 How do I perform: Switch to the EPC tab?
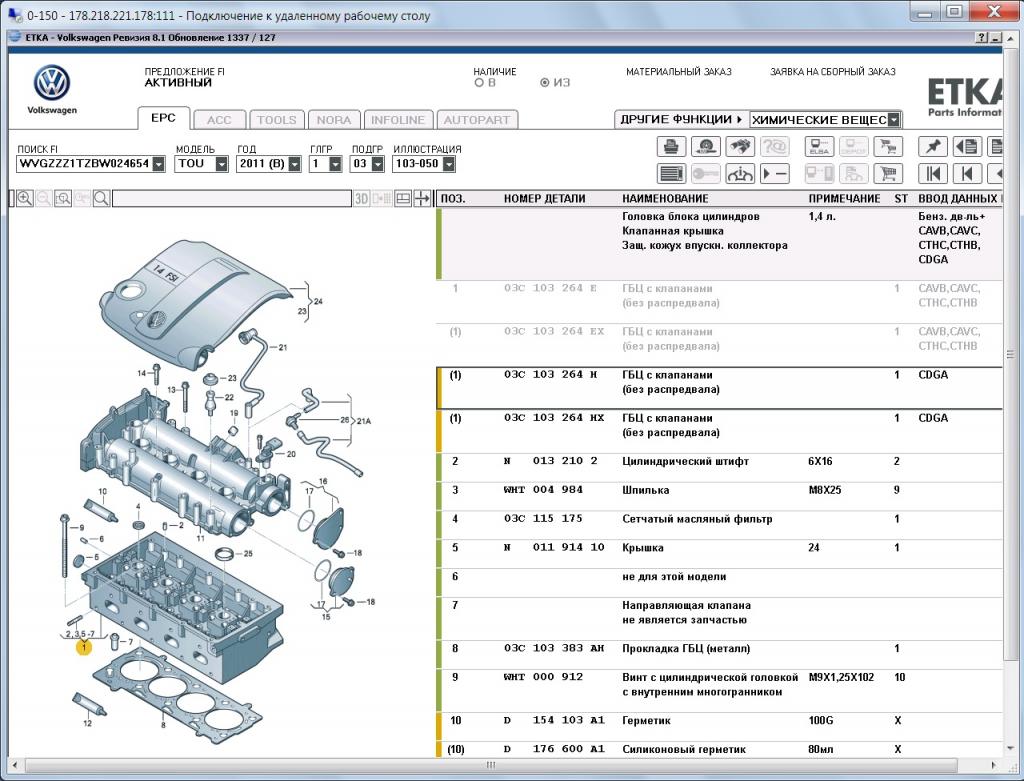[x=163, y=118]
